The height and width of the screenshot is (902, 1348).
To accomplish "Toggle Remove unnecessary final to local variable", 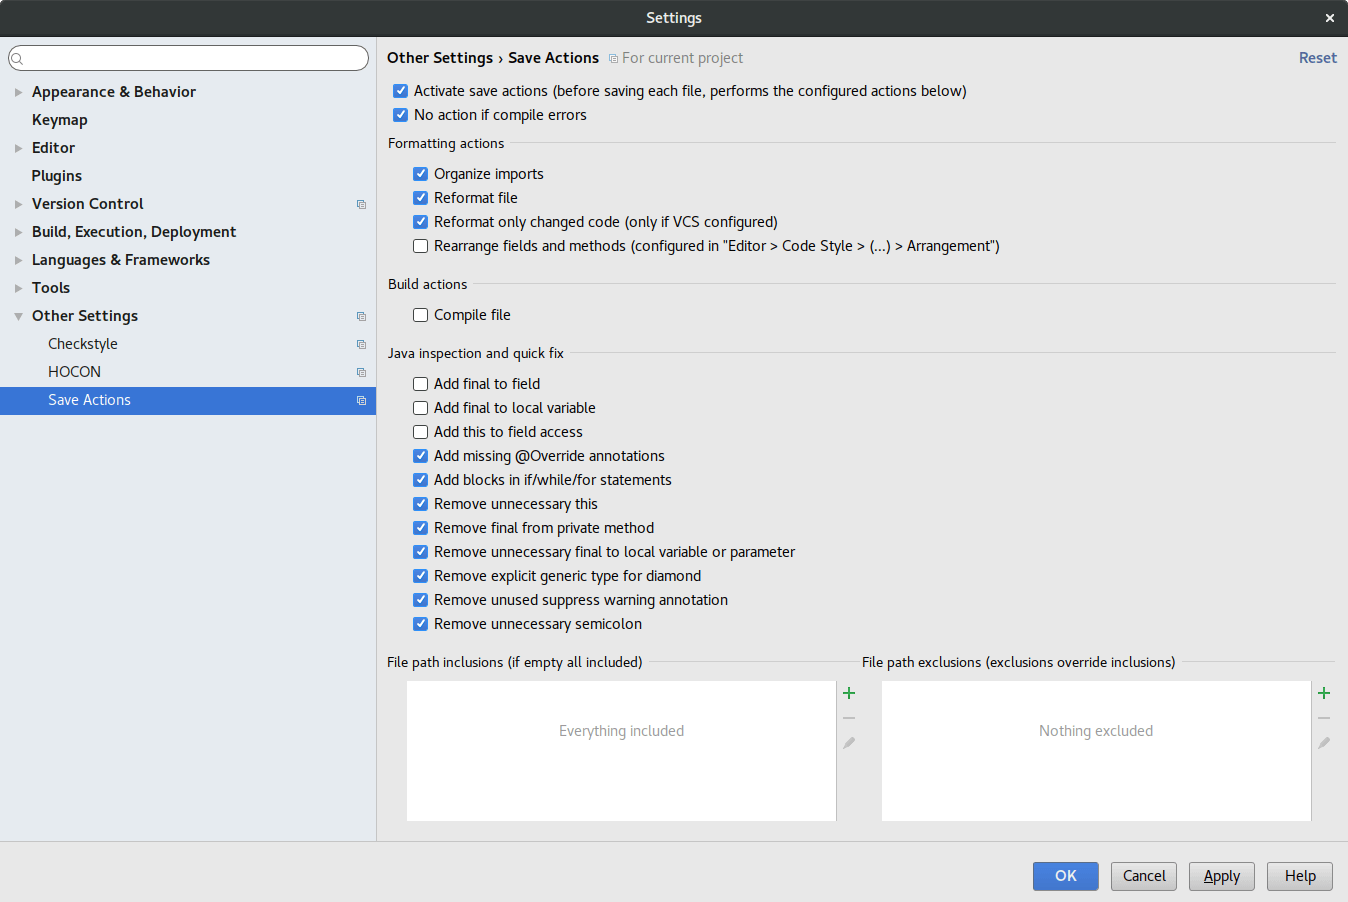I will coord(421,552).
